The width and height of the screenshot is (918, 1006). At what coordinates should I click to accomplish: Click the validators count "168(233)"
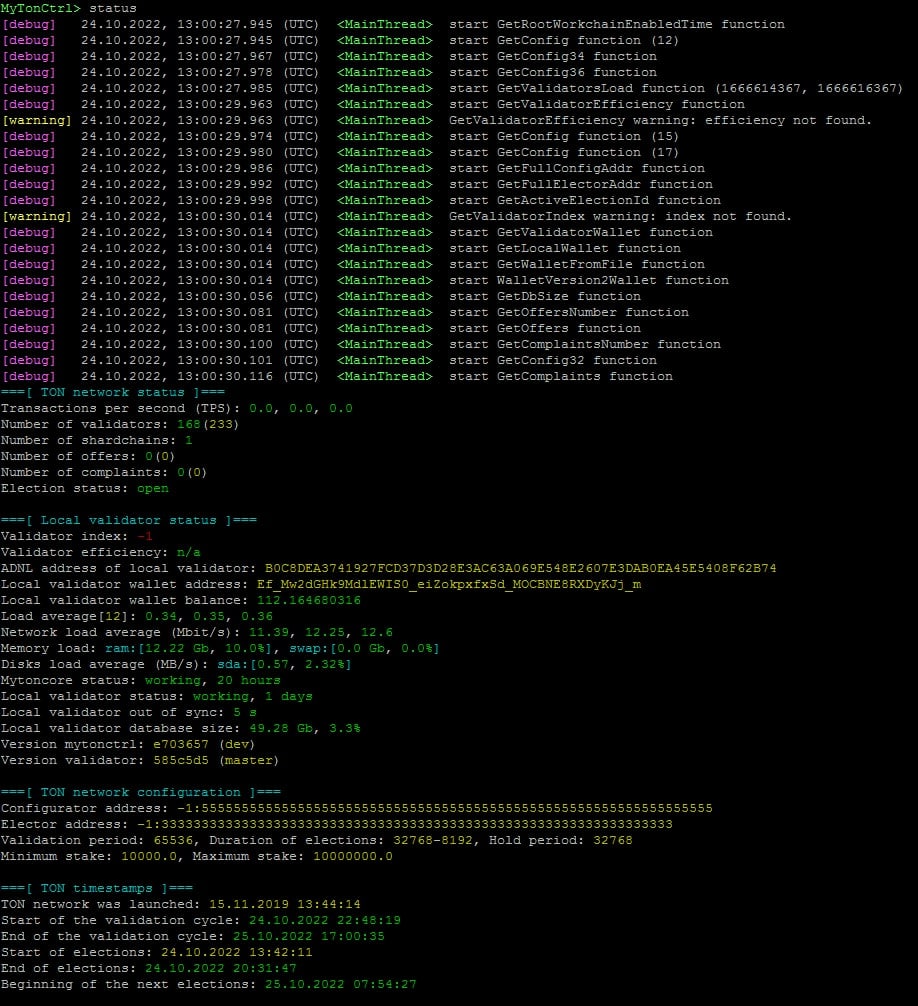(208, 425)
